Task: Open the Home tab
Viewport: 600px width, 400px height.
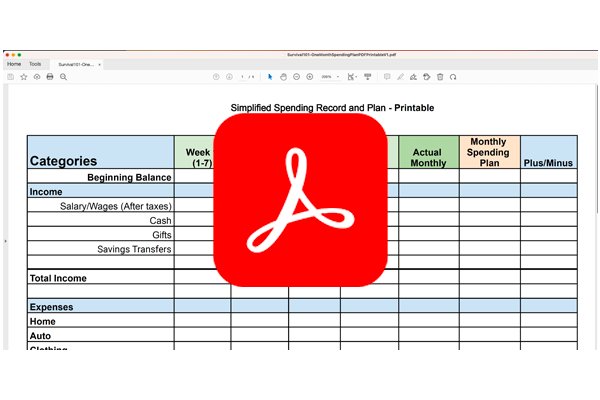Action: (14, 64)
